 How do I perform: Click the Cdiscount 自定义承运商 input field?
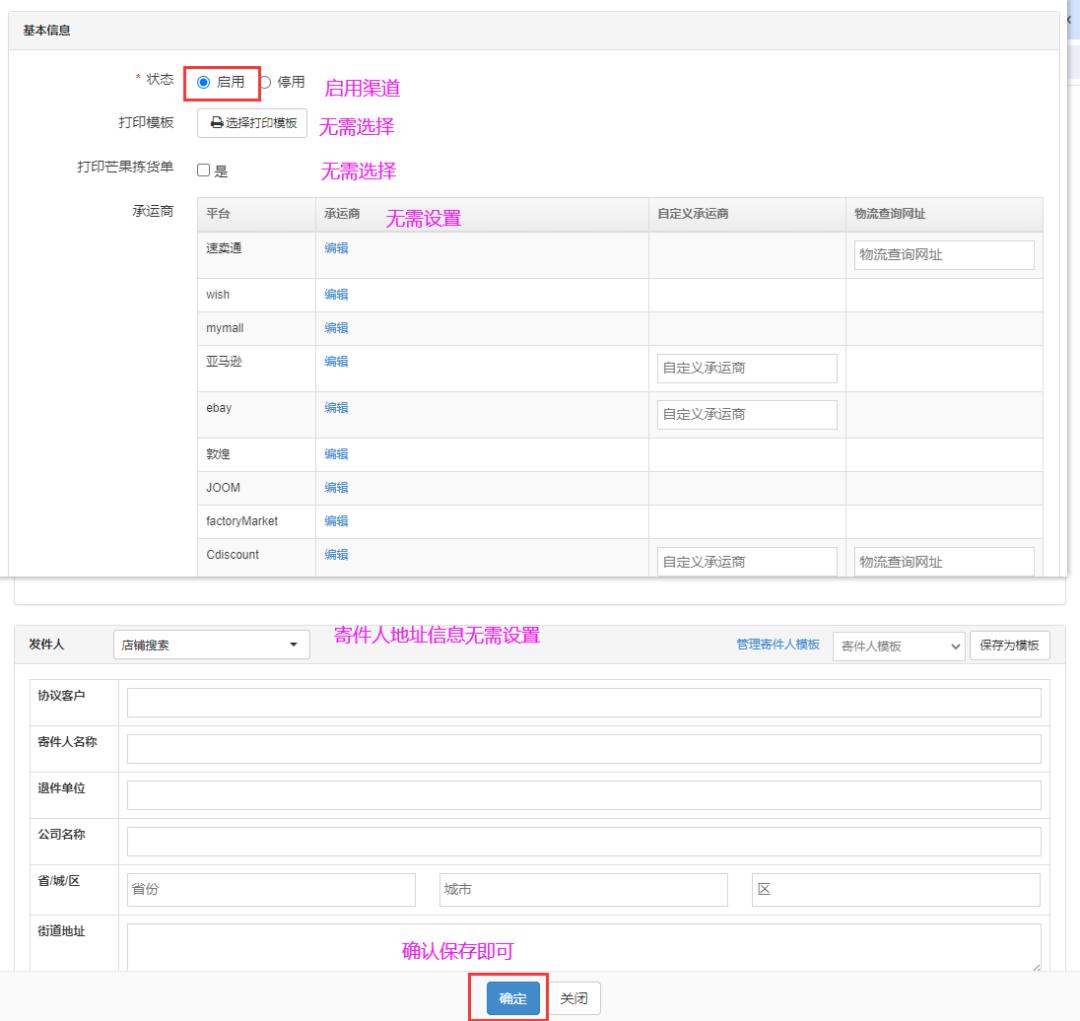[x=748, y=563]
